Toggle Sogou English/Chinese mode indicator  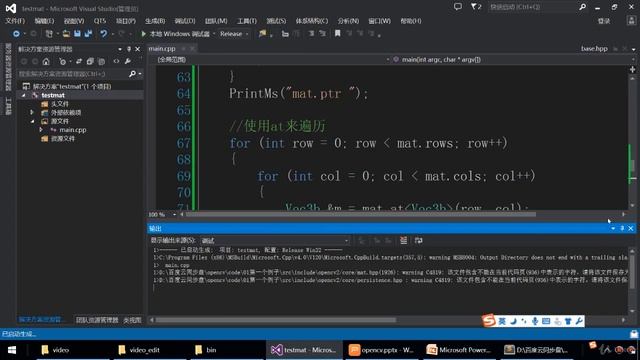point(502,321)
